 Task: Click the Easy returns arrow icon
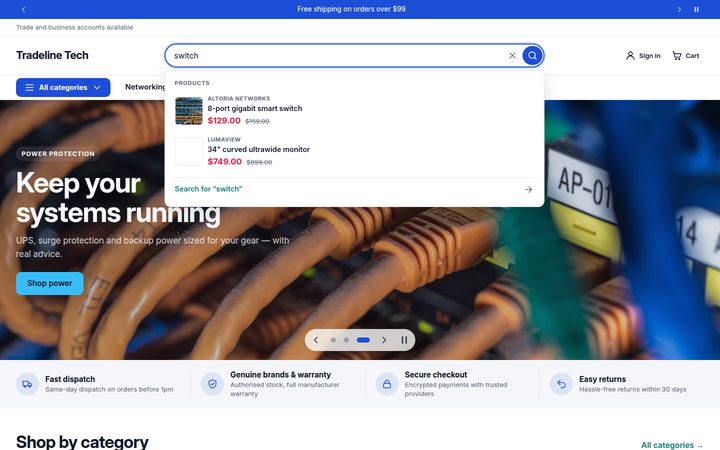[x=562, y=384]
